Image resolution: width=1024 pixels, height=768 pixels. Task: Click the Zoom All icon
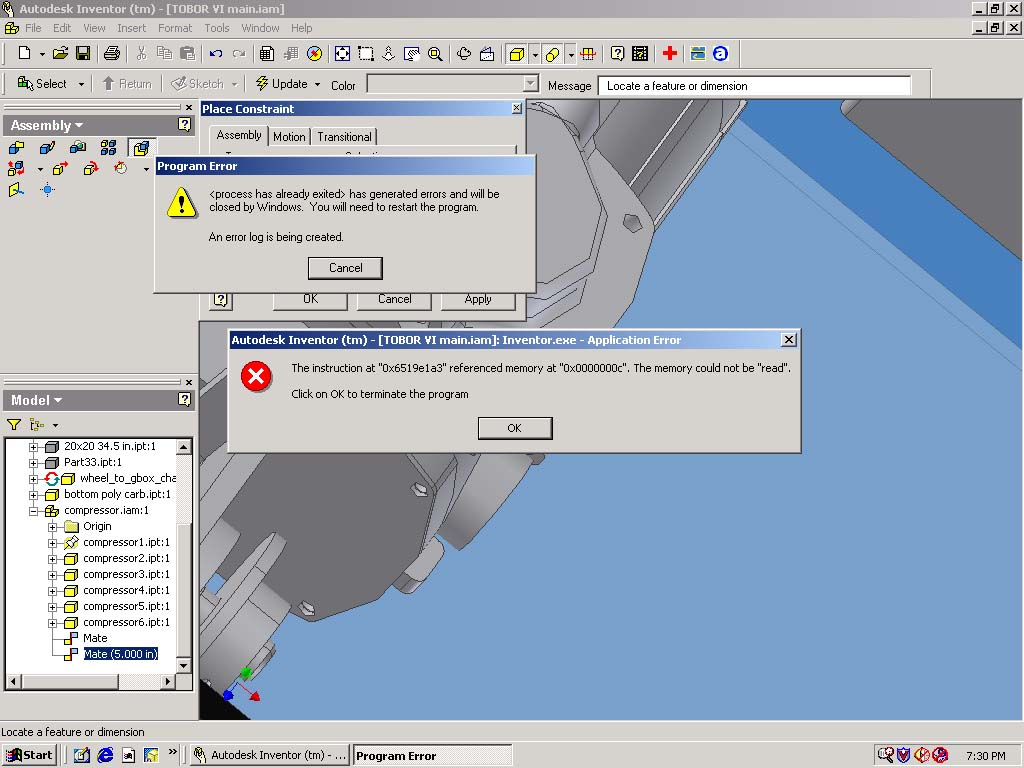point(342,54)
